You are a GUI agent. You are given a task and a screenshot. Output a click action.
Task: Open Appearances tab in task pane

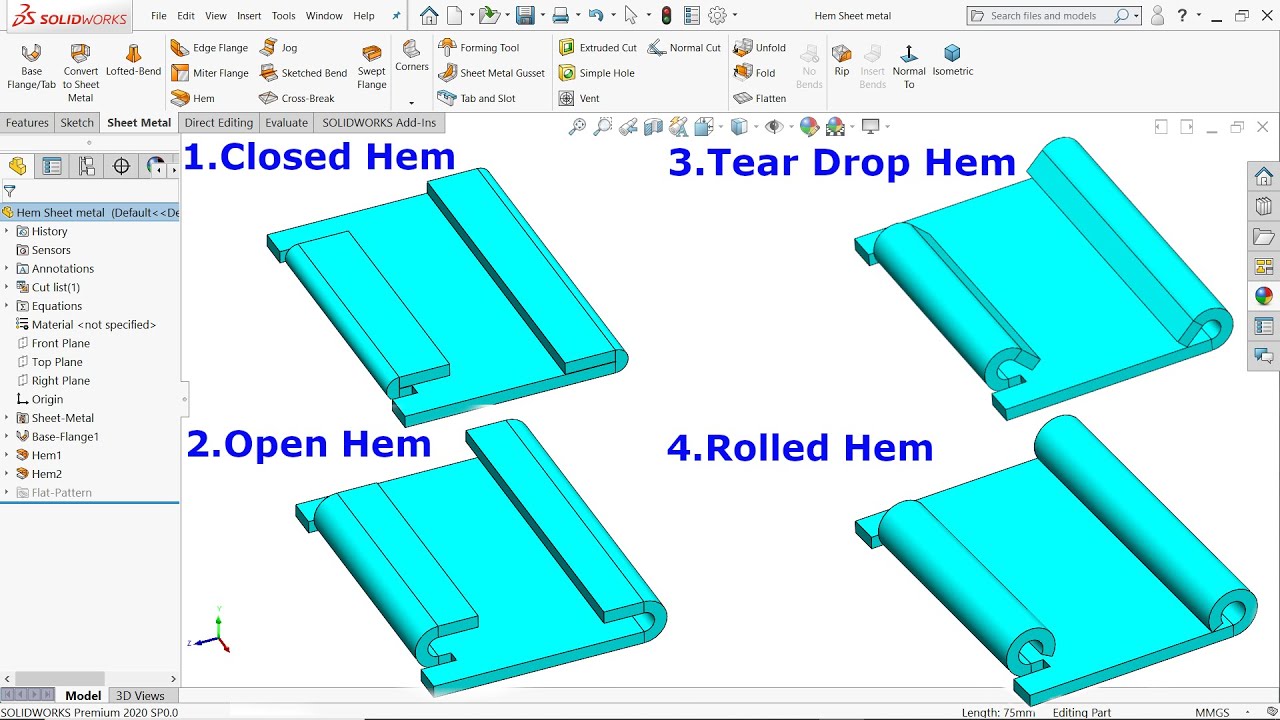click(1264, 296)
